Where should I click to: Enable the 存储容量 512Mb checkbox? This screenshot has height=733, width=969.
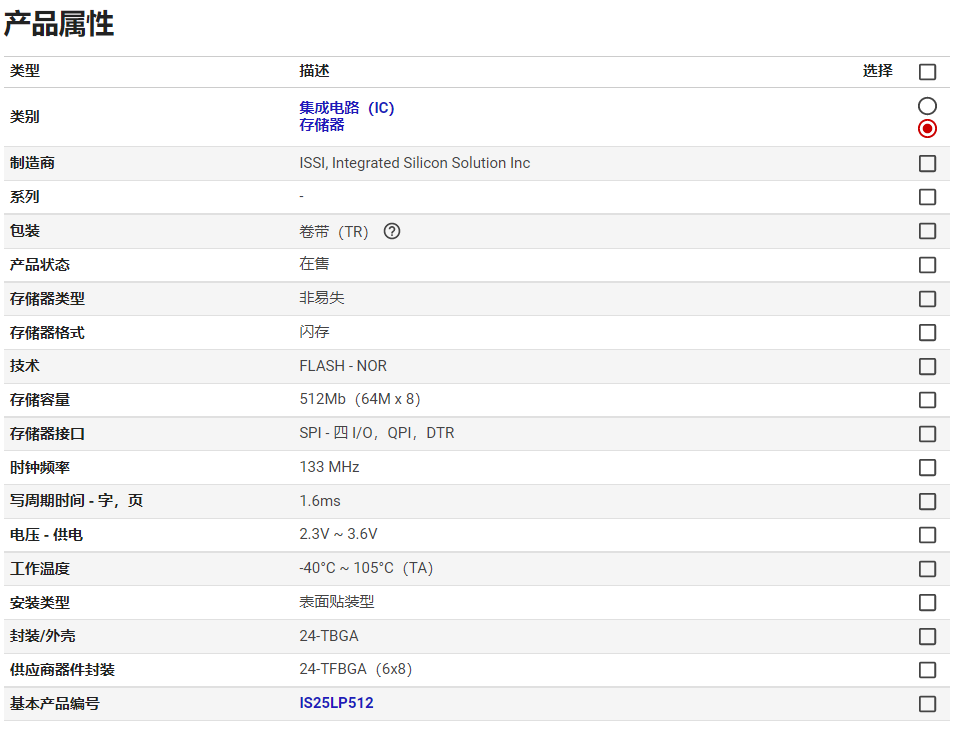tap(927, 400)
